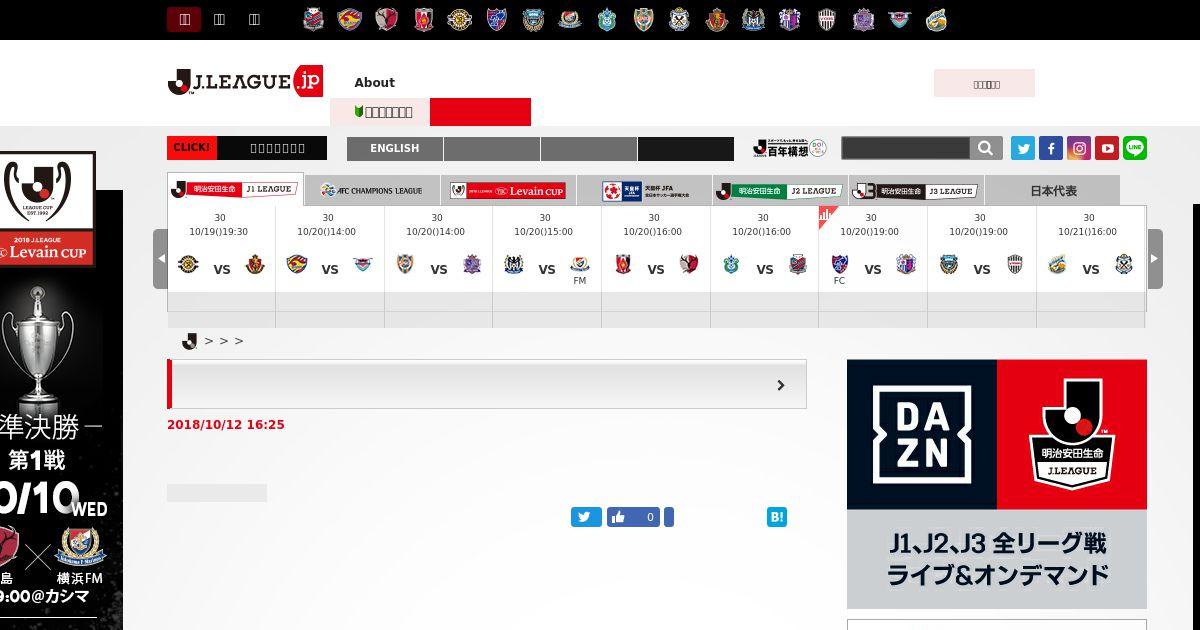1200x630 pixels.
Task: Open Jubilo Iwata crest in top club bar
Action: (x=680, y=19)
